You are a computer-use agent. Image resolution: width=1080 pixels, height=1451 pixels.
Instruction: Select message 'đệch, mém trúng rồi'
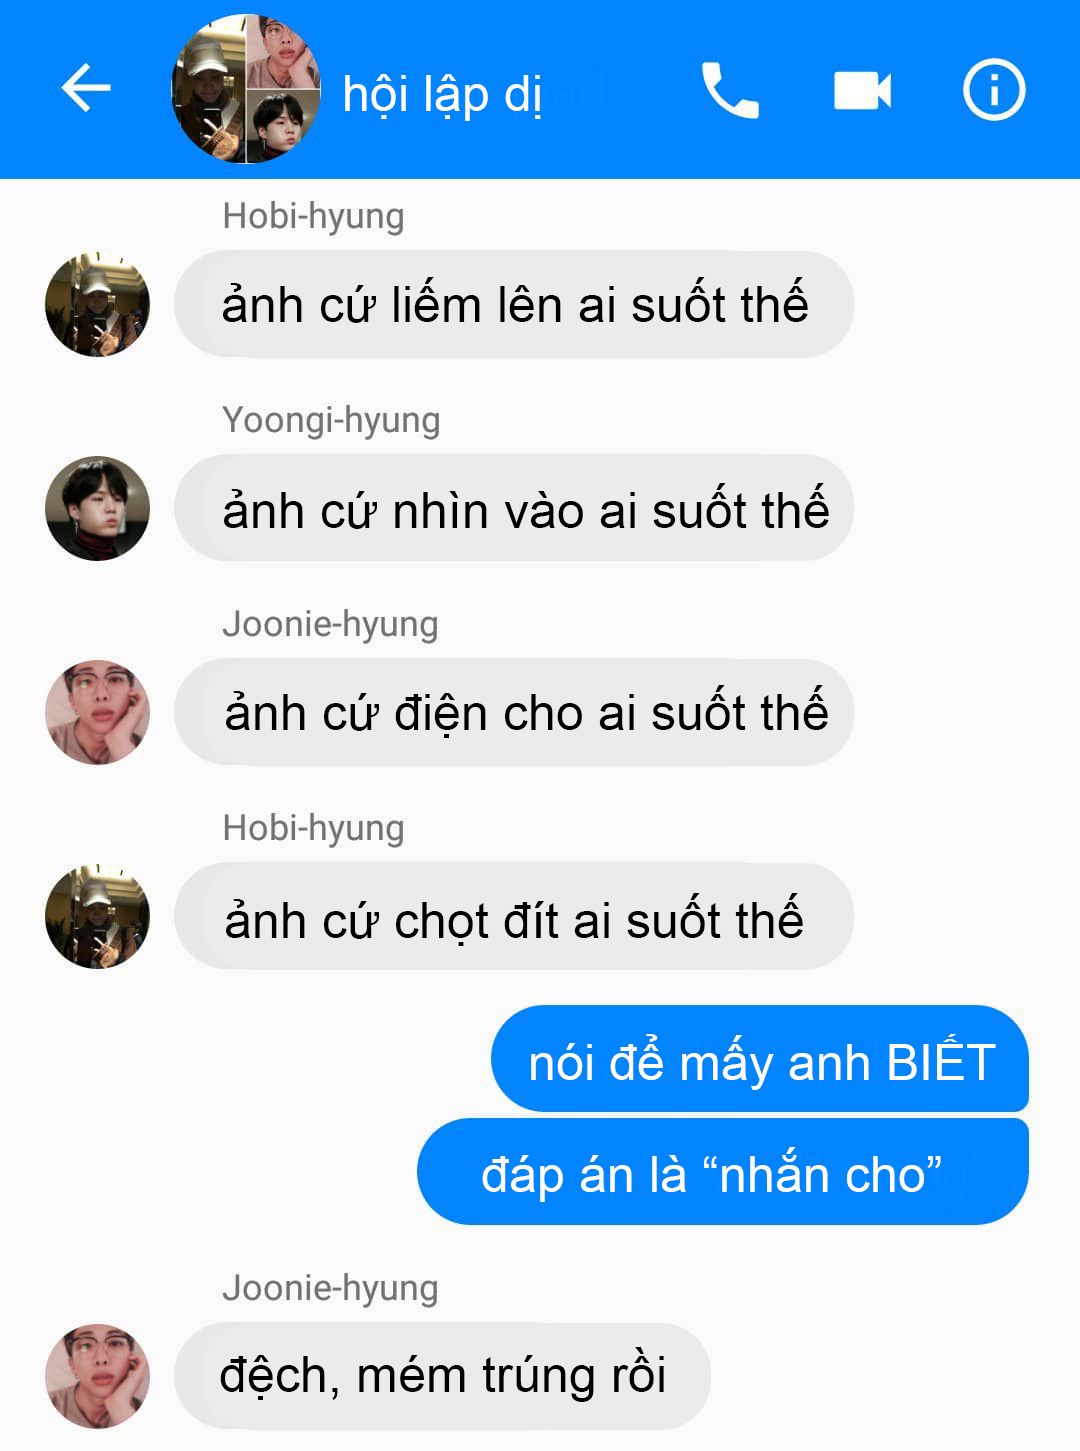442,1376
